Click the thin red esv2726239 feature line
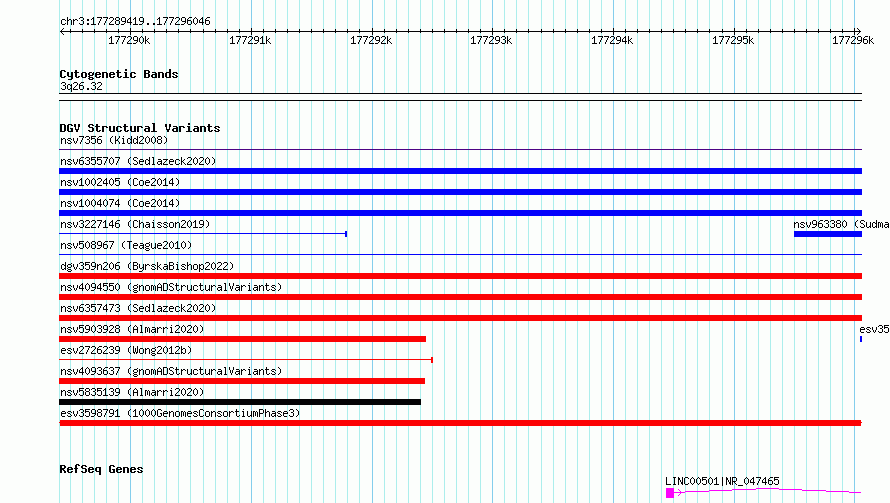Screen dimensions: 890x503 pos(246,359)
